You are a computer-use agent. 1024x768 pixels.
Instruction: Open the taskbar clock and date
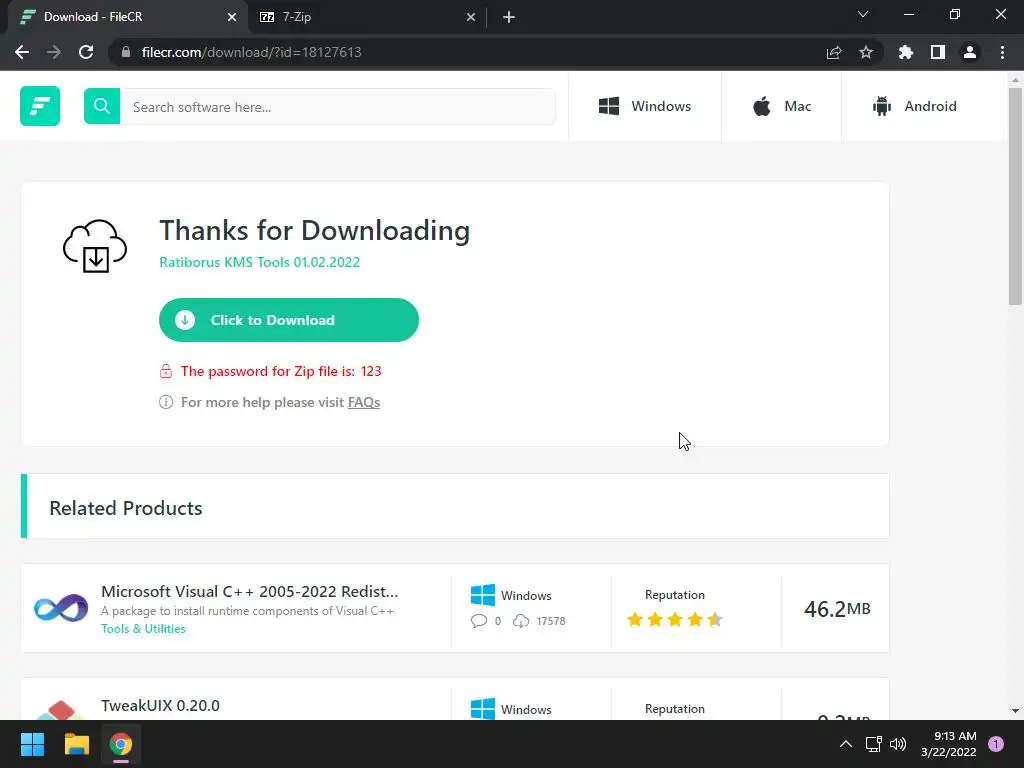point(948,744)
